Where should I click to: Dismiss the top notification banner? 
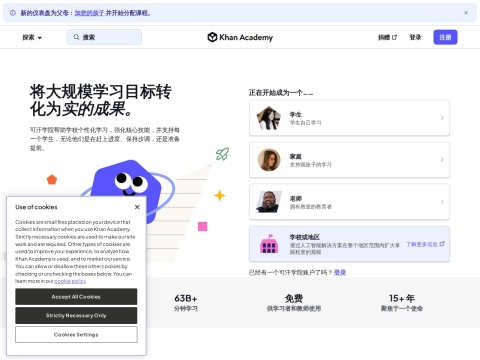(466, 13)
